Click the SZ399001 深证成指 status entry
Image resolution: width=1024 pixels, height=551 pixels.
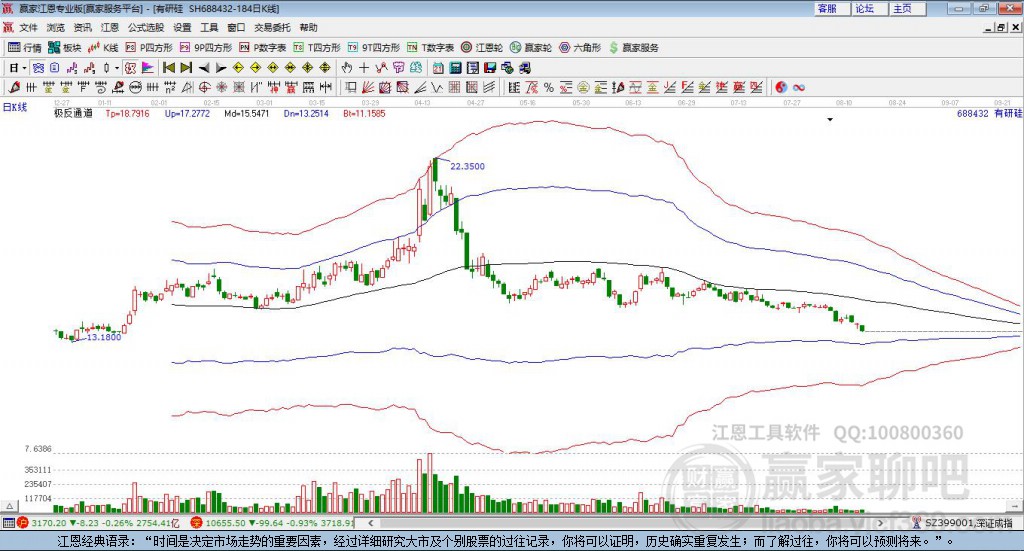tap(963, 523)
